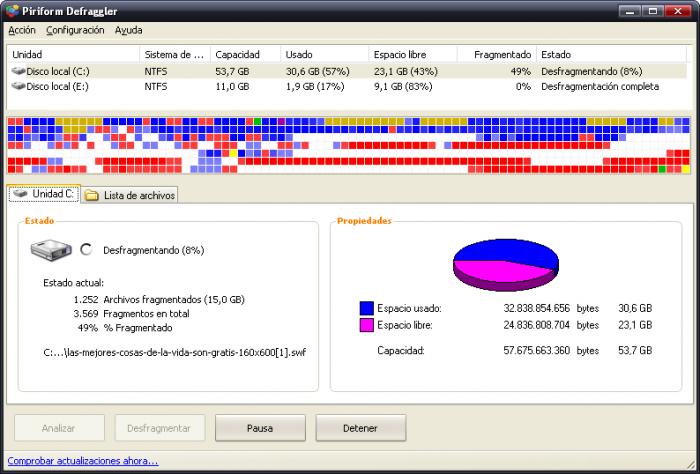Click the Pausa button
This screenshot has height=474, width=700.
click(260, 428)
